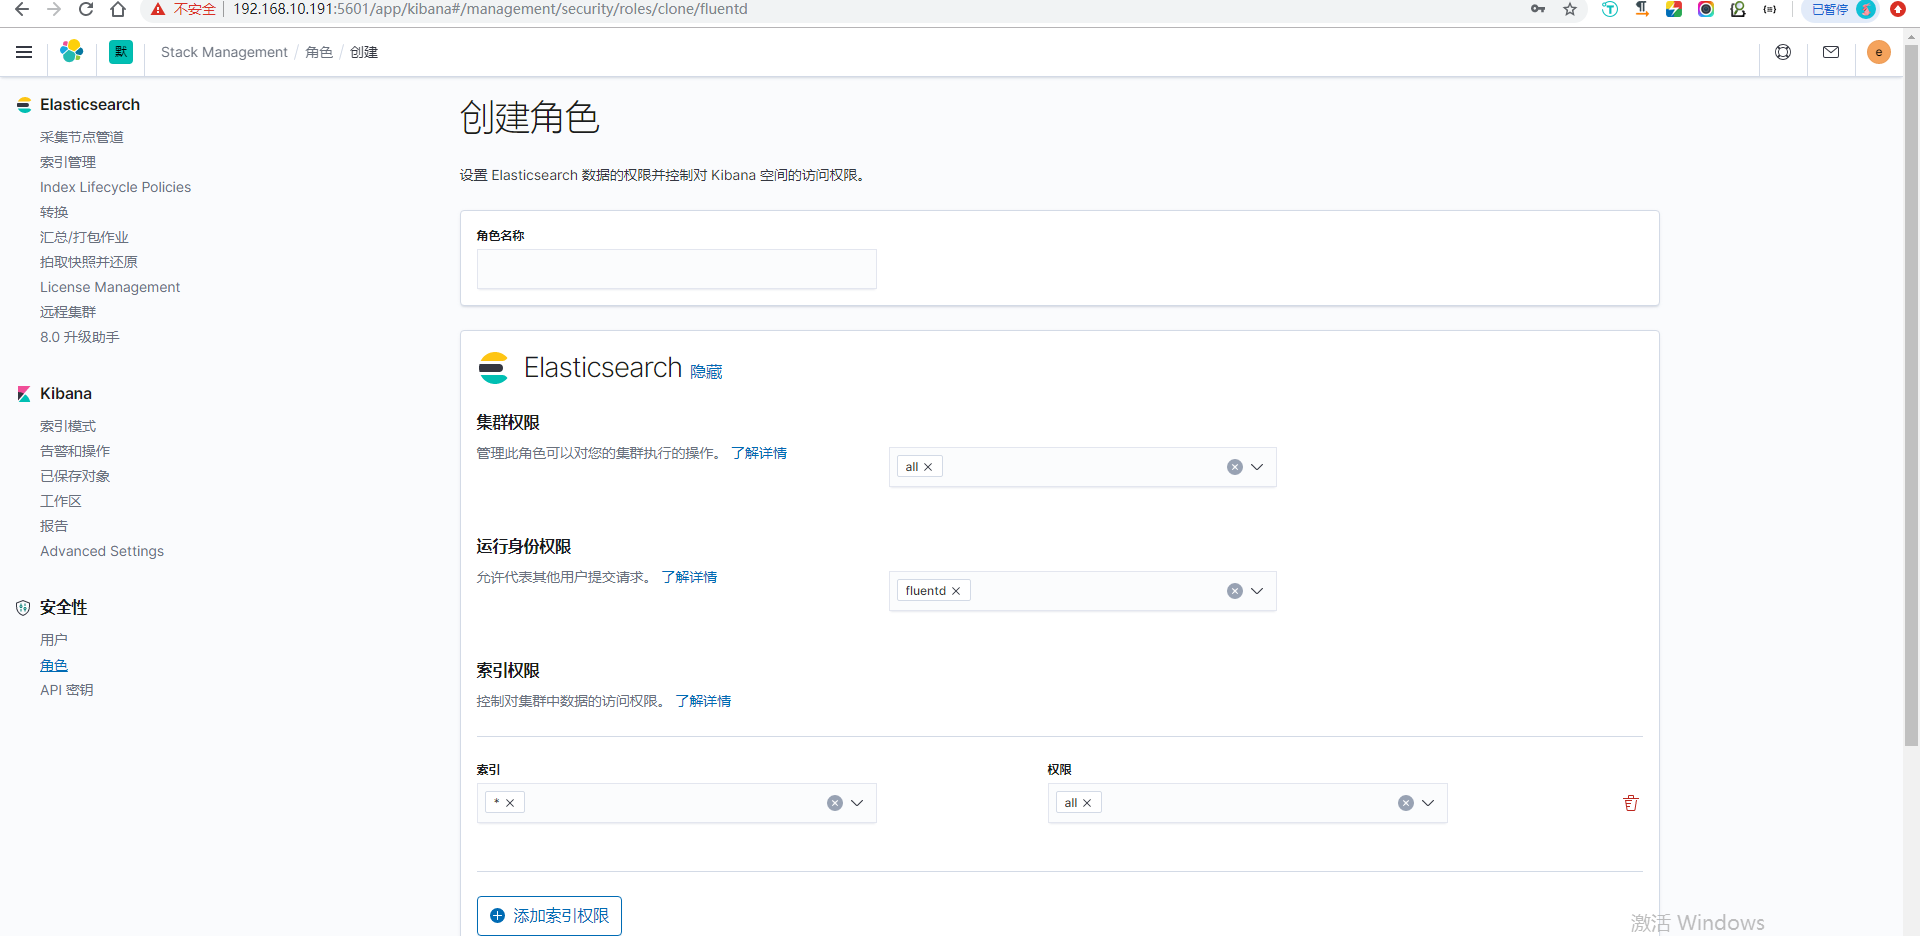The width and height of the screenshot is (1920, 936).
Task: Clear the indices field selections
Action: (835, 803)
